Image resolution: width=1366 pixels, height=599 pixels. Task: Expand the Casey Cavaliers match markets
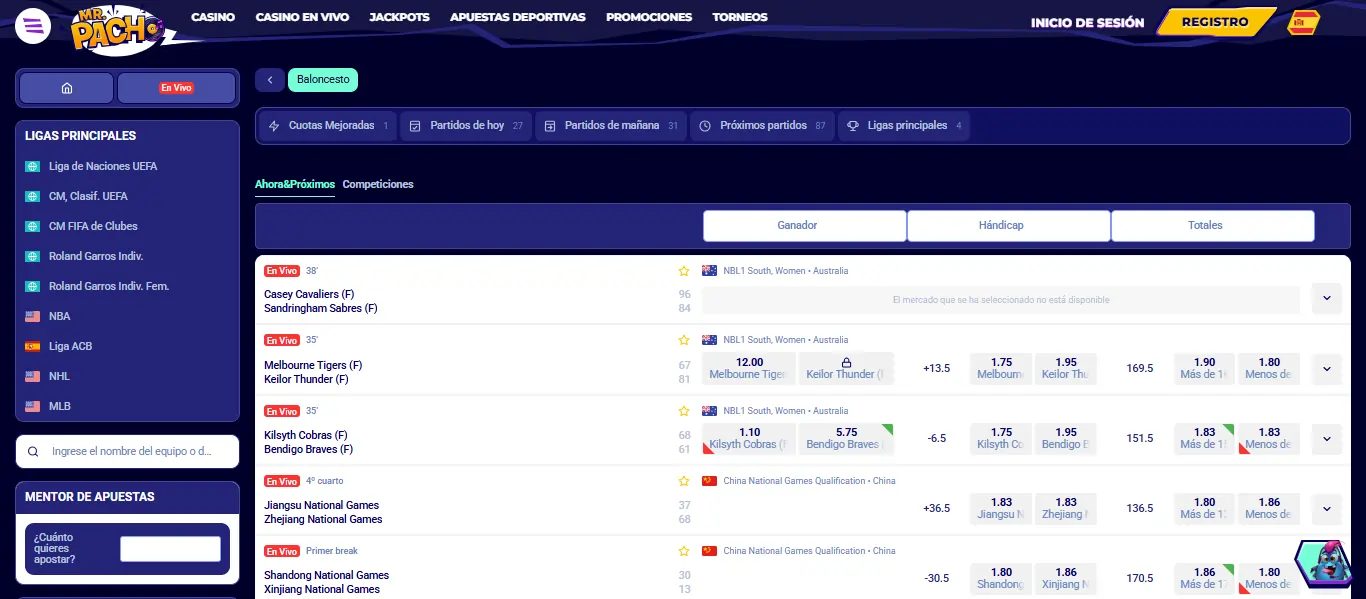point(1326,298)
